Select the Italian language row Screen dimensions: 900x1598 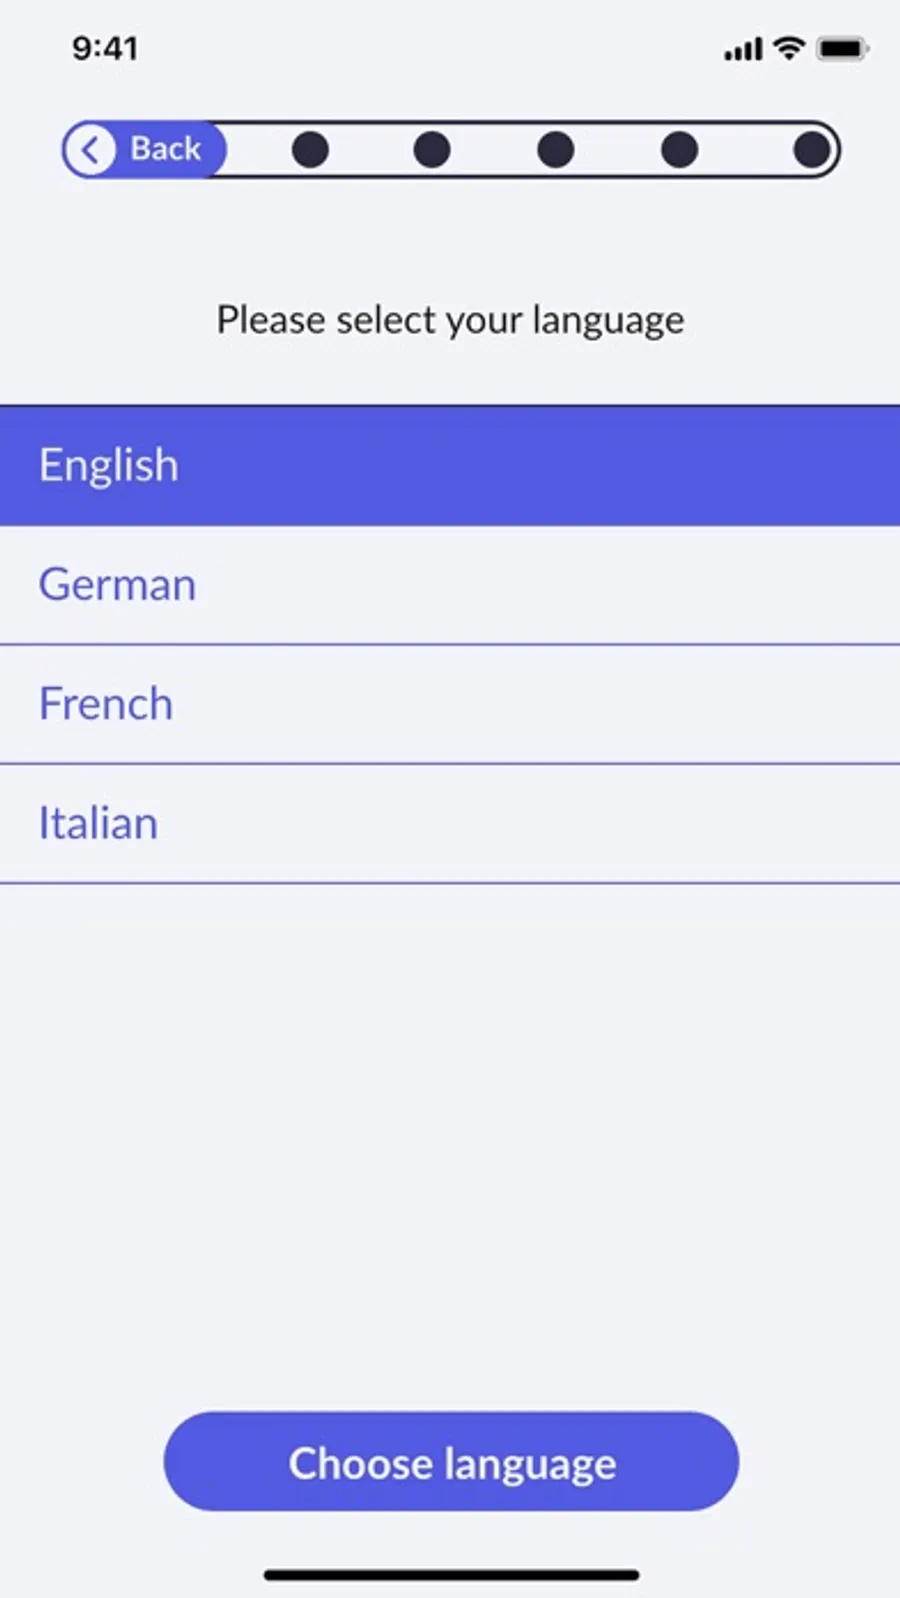[x=450, y=824]
